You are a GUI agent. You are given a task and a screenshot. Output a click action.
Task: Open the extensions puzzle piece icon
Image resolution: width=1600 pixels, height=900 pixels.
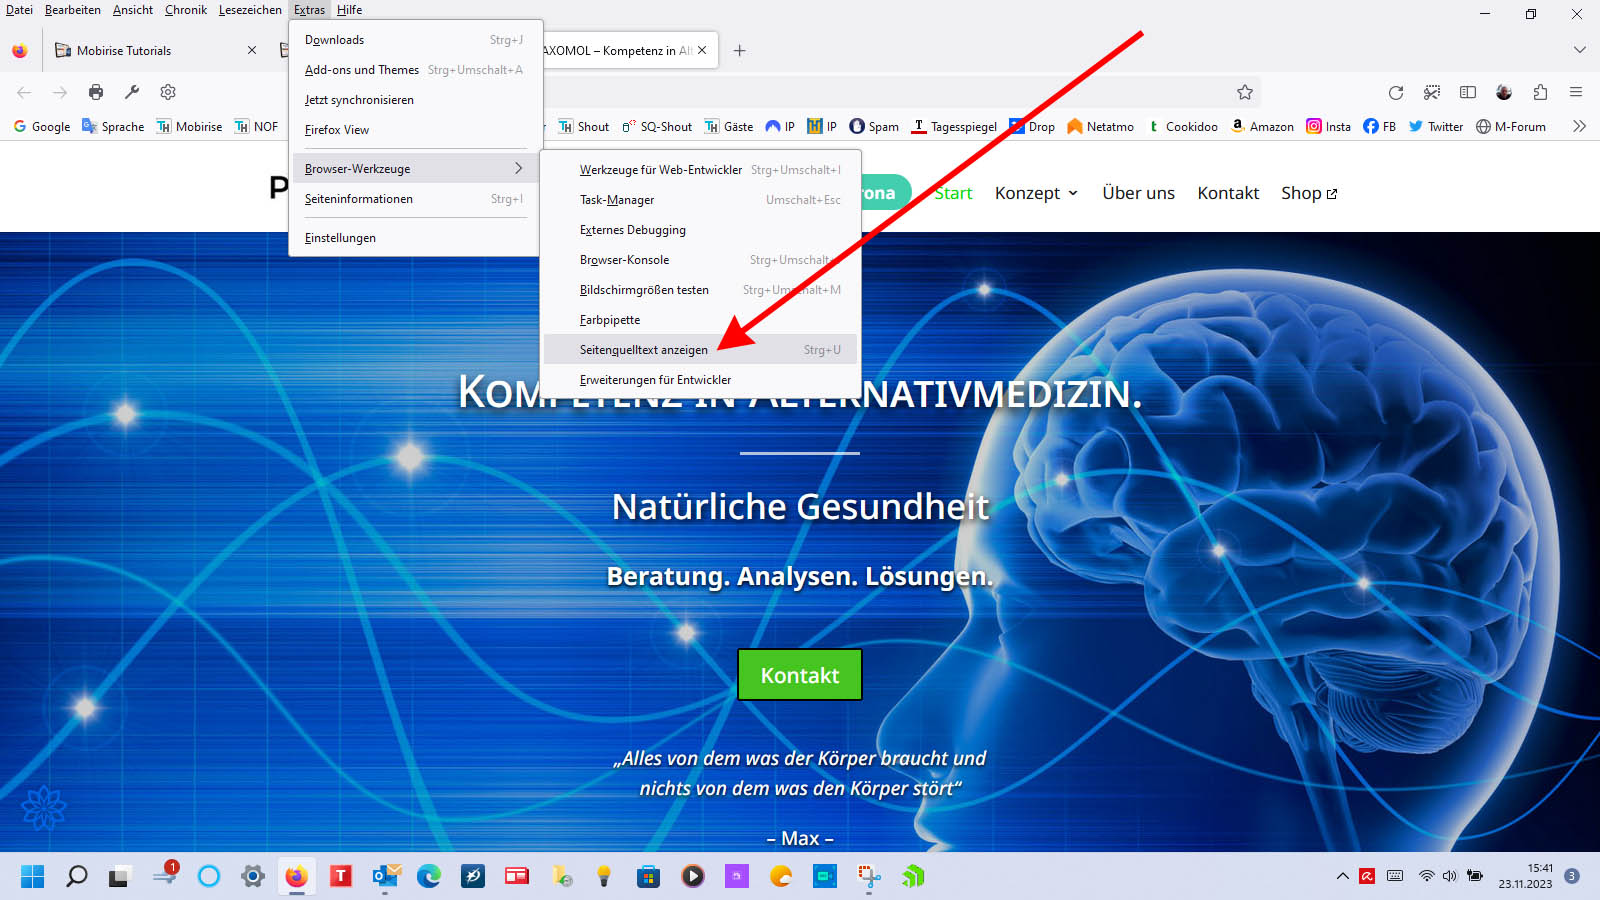pyautogui.click(x=1540, y=92)
